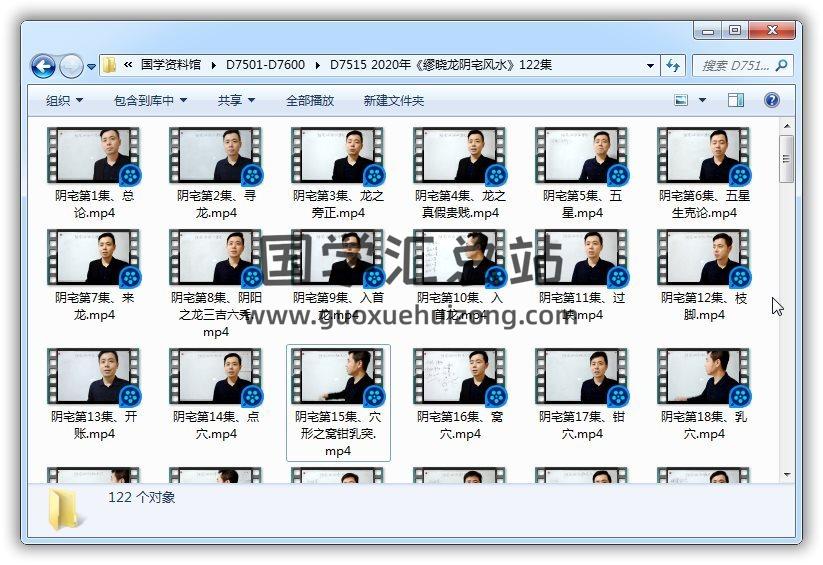The height and width of the screenshot is (565, 823).
Task: Open the address bar history dropdown
Action: [650, 66]
